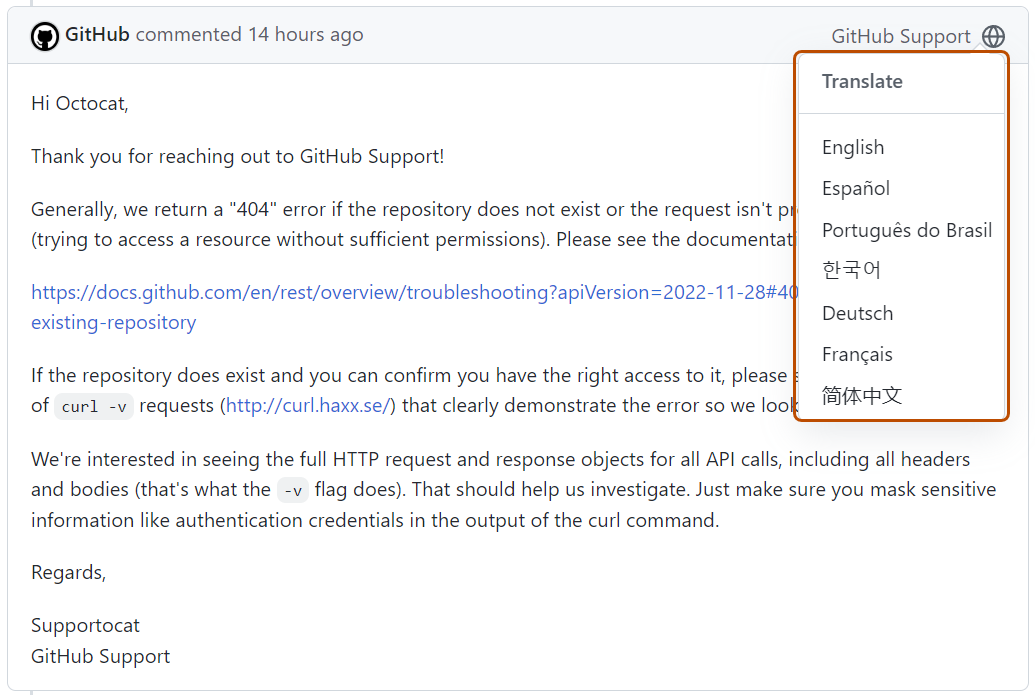Click the existing-repository portion of the docs link
The width and height of the screenshot is (1035, 695).
pos(113,322)
